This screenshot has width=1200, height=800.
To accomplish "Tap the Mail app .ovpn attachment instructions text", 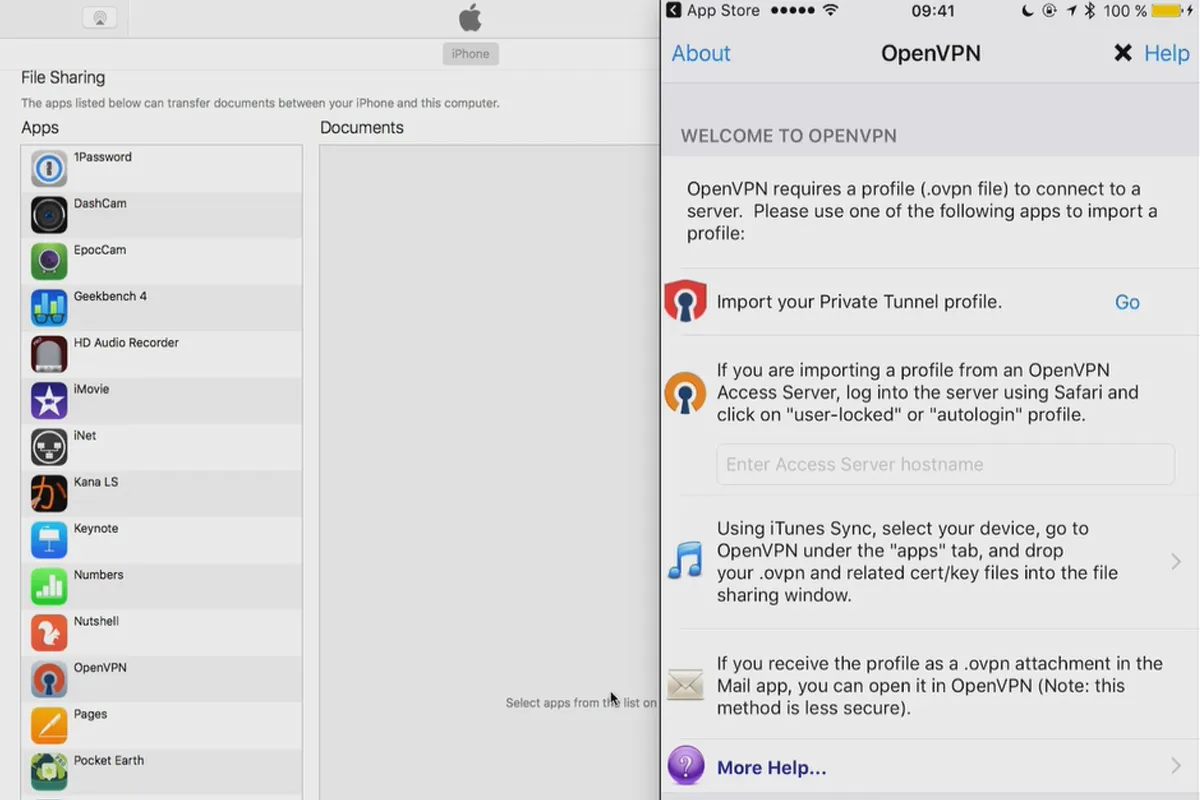I will pyautogui.click(x=940, y=686).
